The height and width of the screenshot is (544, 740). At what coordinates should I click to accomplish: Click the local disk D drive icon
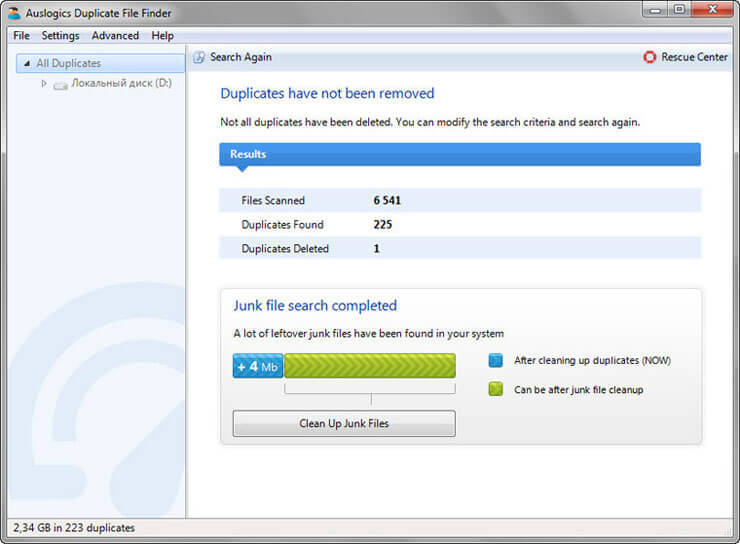pyautogui.click(x=60, y=85)
